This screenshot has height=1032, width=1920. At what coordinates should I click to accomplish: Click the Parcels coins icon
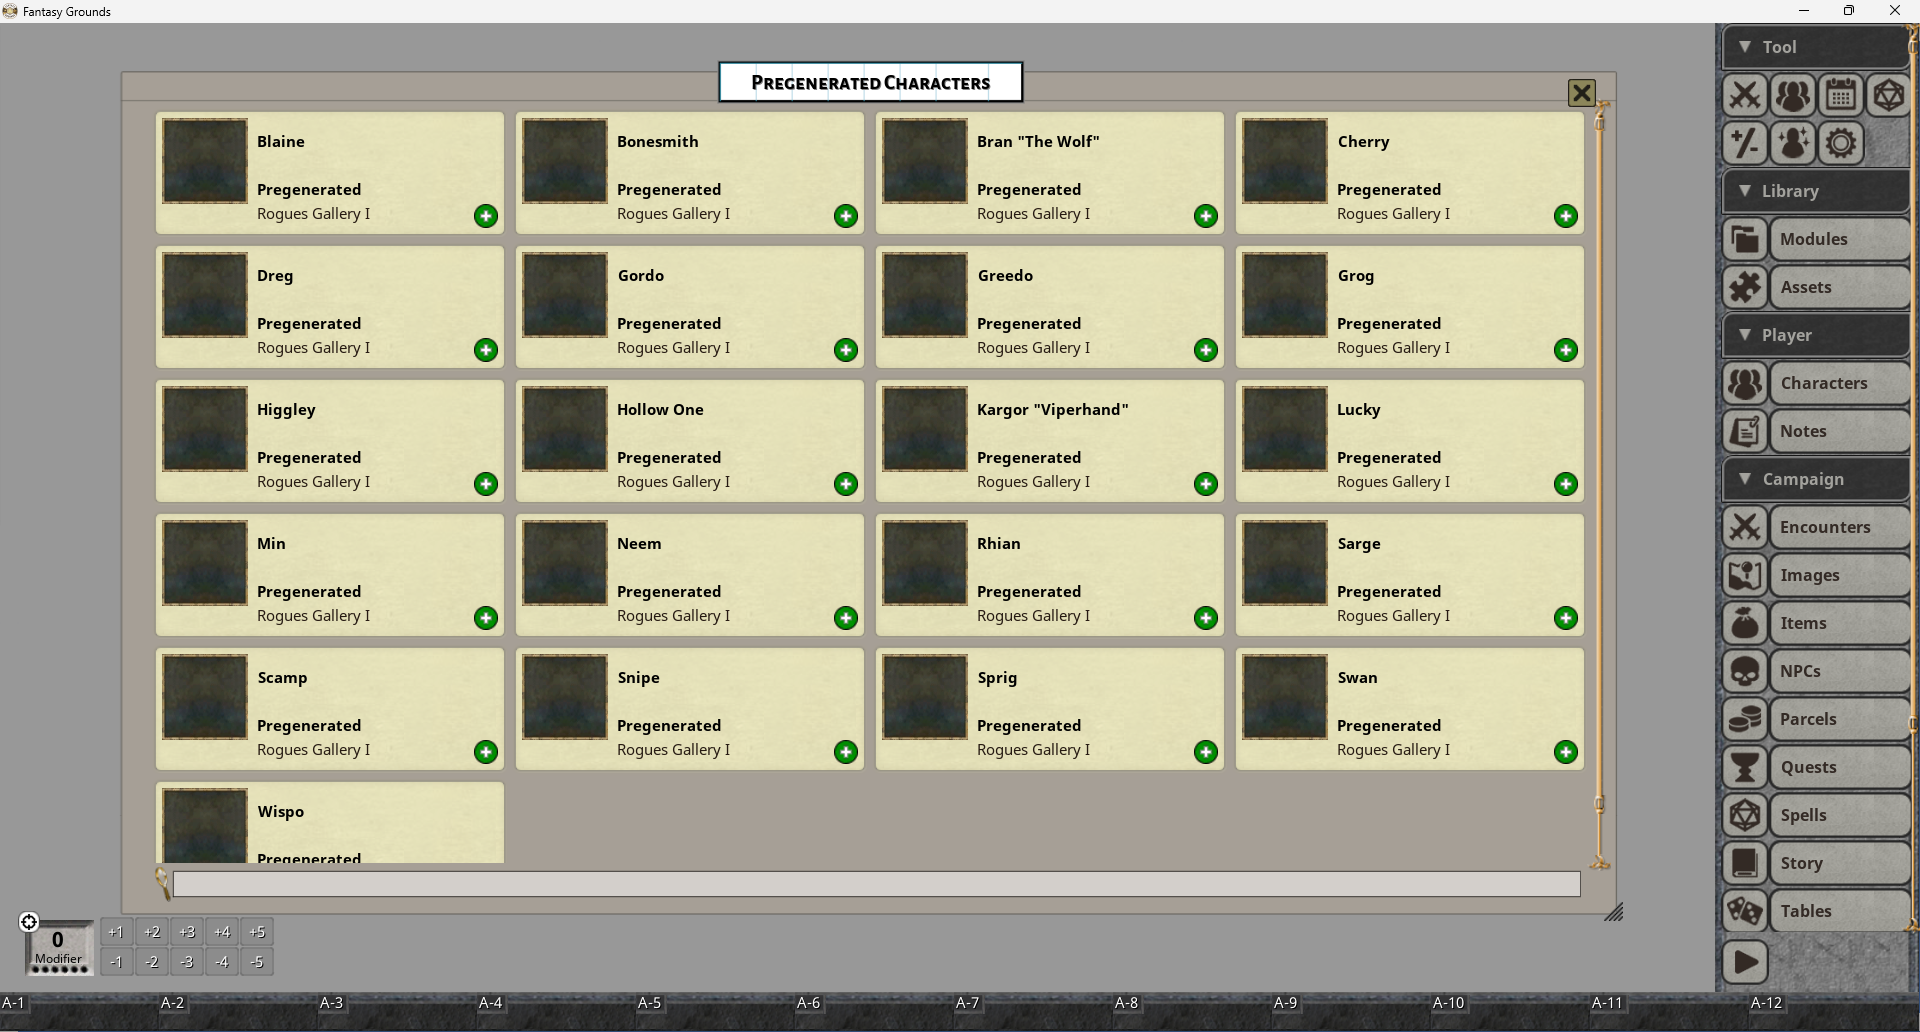point(1745,719)
